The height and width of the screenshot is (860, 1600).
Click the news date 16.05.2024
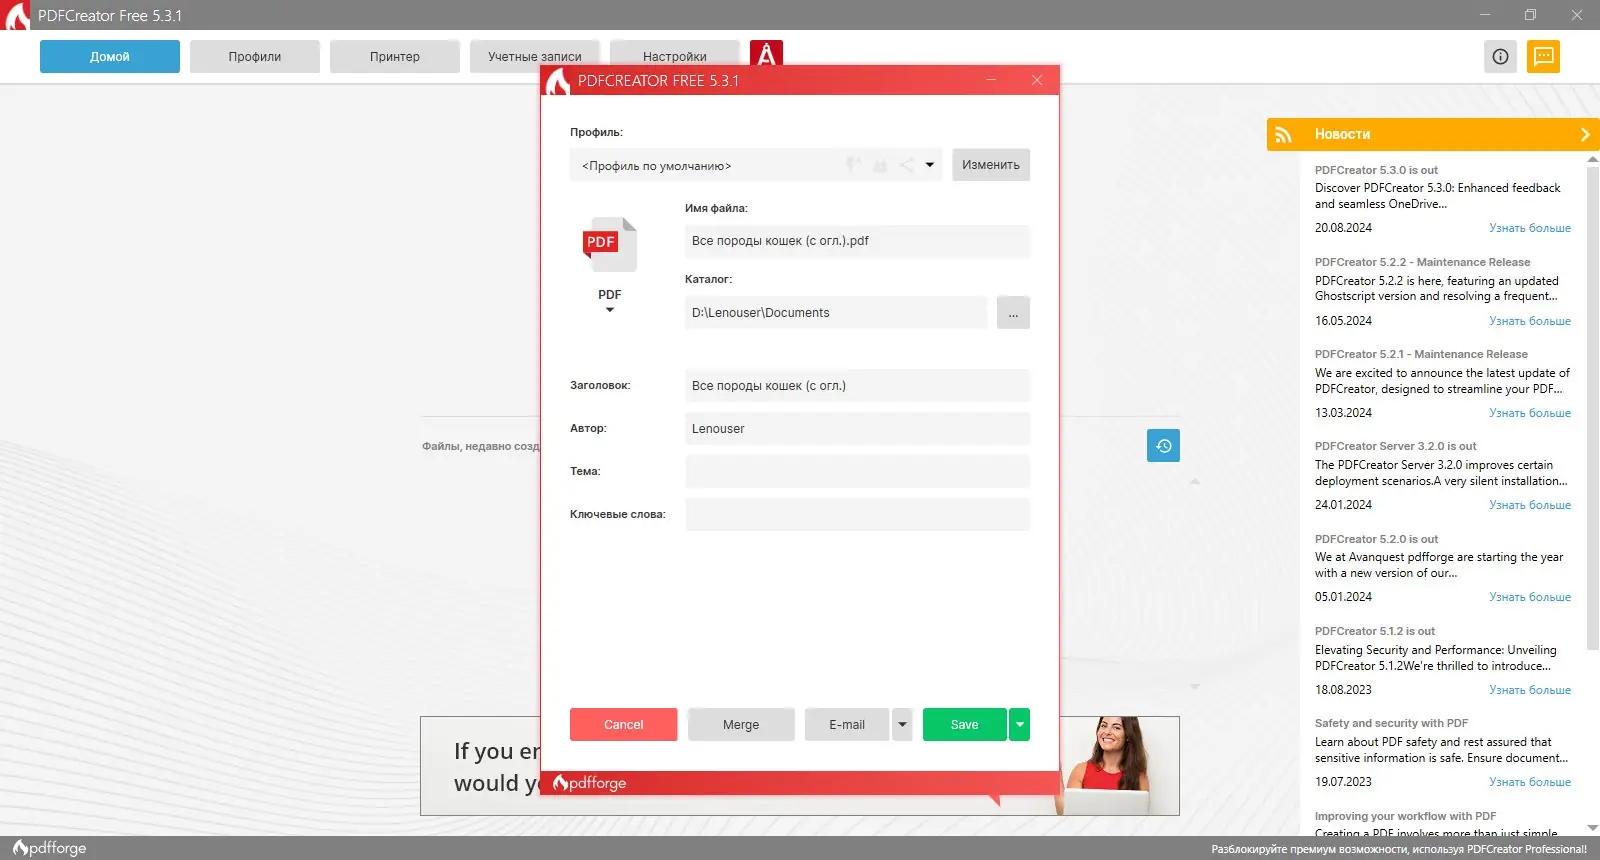point(1343,321)
